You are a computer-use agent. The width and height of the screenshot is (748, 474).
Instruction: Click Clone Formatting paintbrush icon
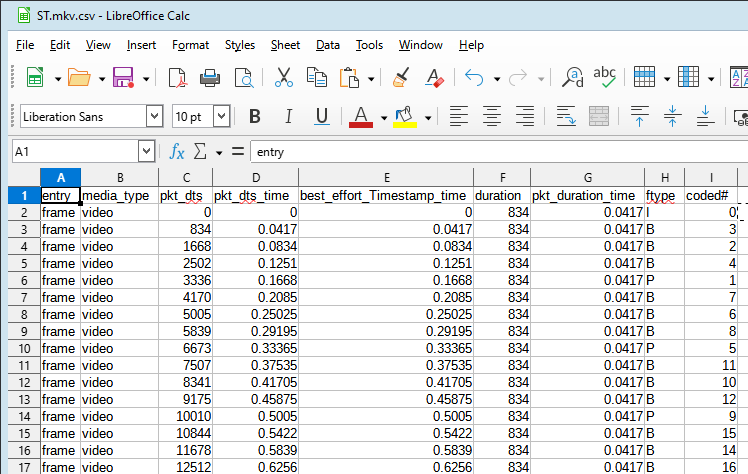click(400, 78)
